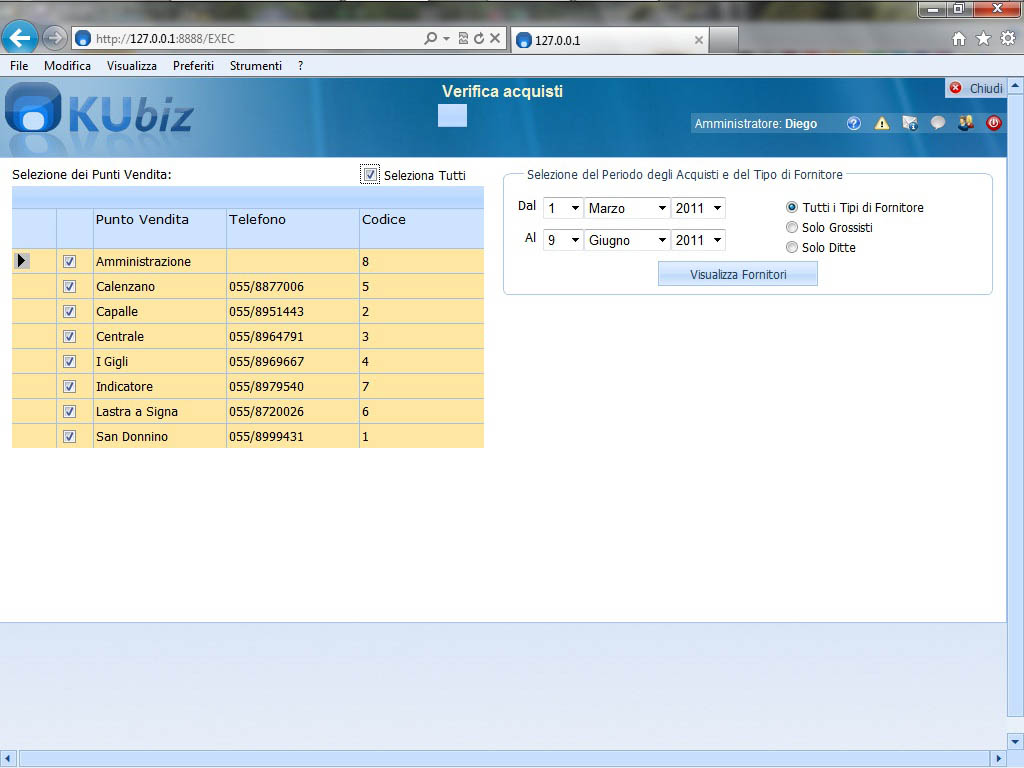The width and height of the screenshot is (1024, 768).
Task: Toggle the Seleziona Tutti checkbox
Action: (371, 175)
